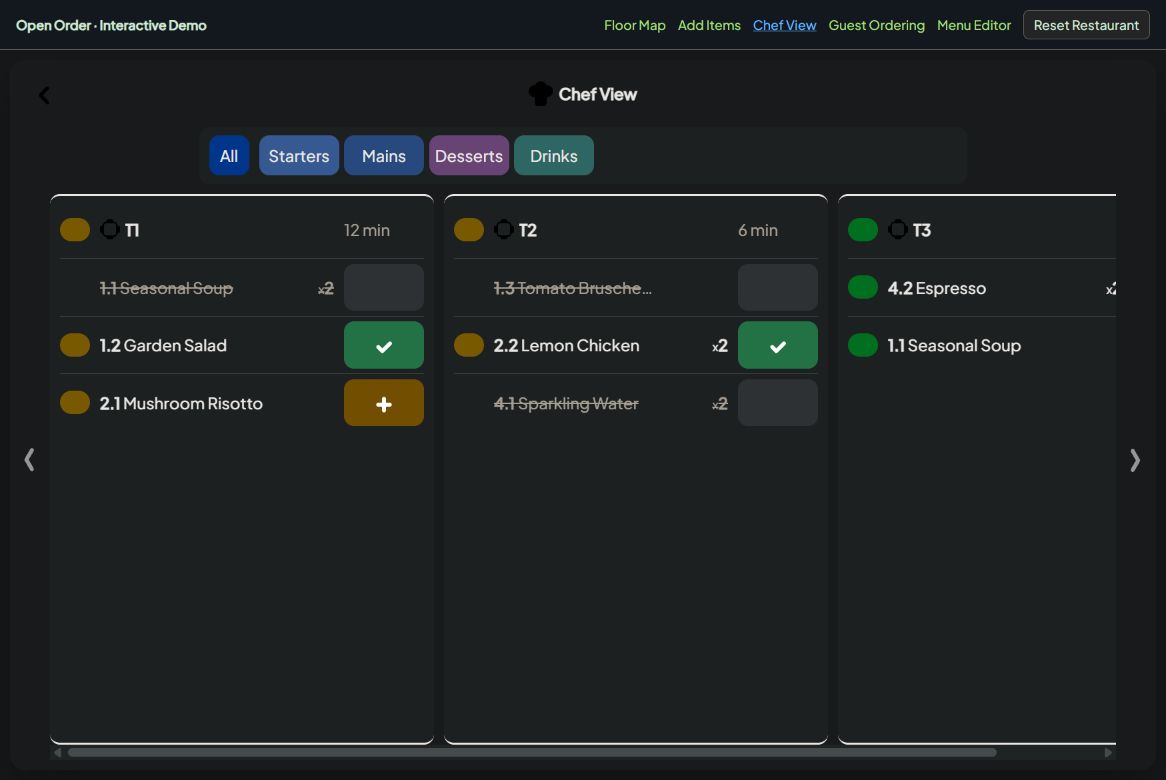This screenshot has height=780, width=1166.
Task: Click the Reset Restaurant button
Action: pyautogui.click(x=1086, y=25)
